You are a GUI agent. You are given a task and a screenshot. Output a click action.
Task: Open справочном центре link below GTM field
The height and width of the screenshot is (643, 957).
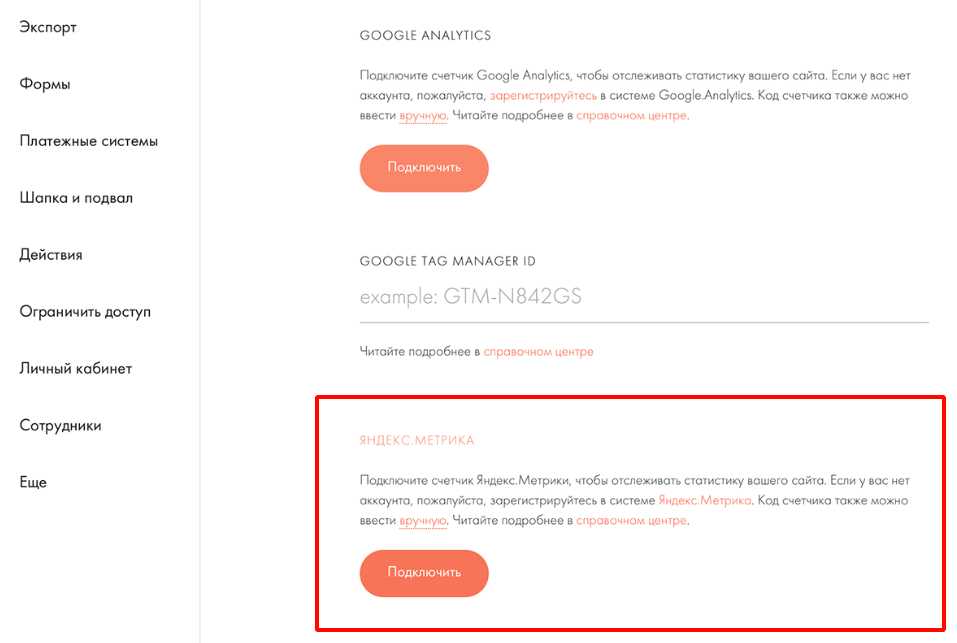[538, 352]
